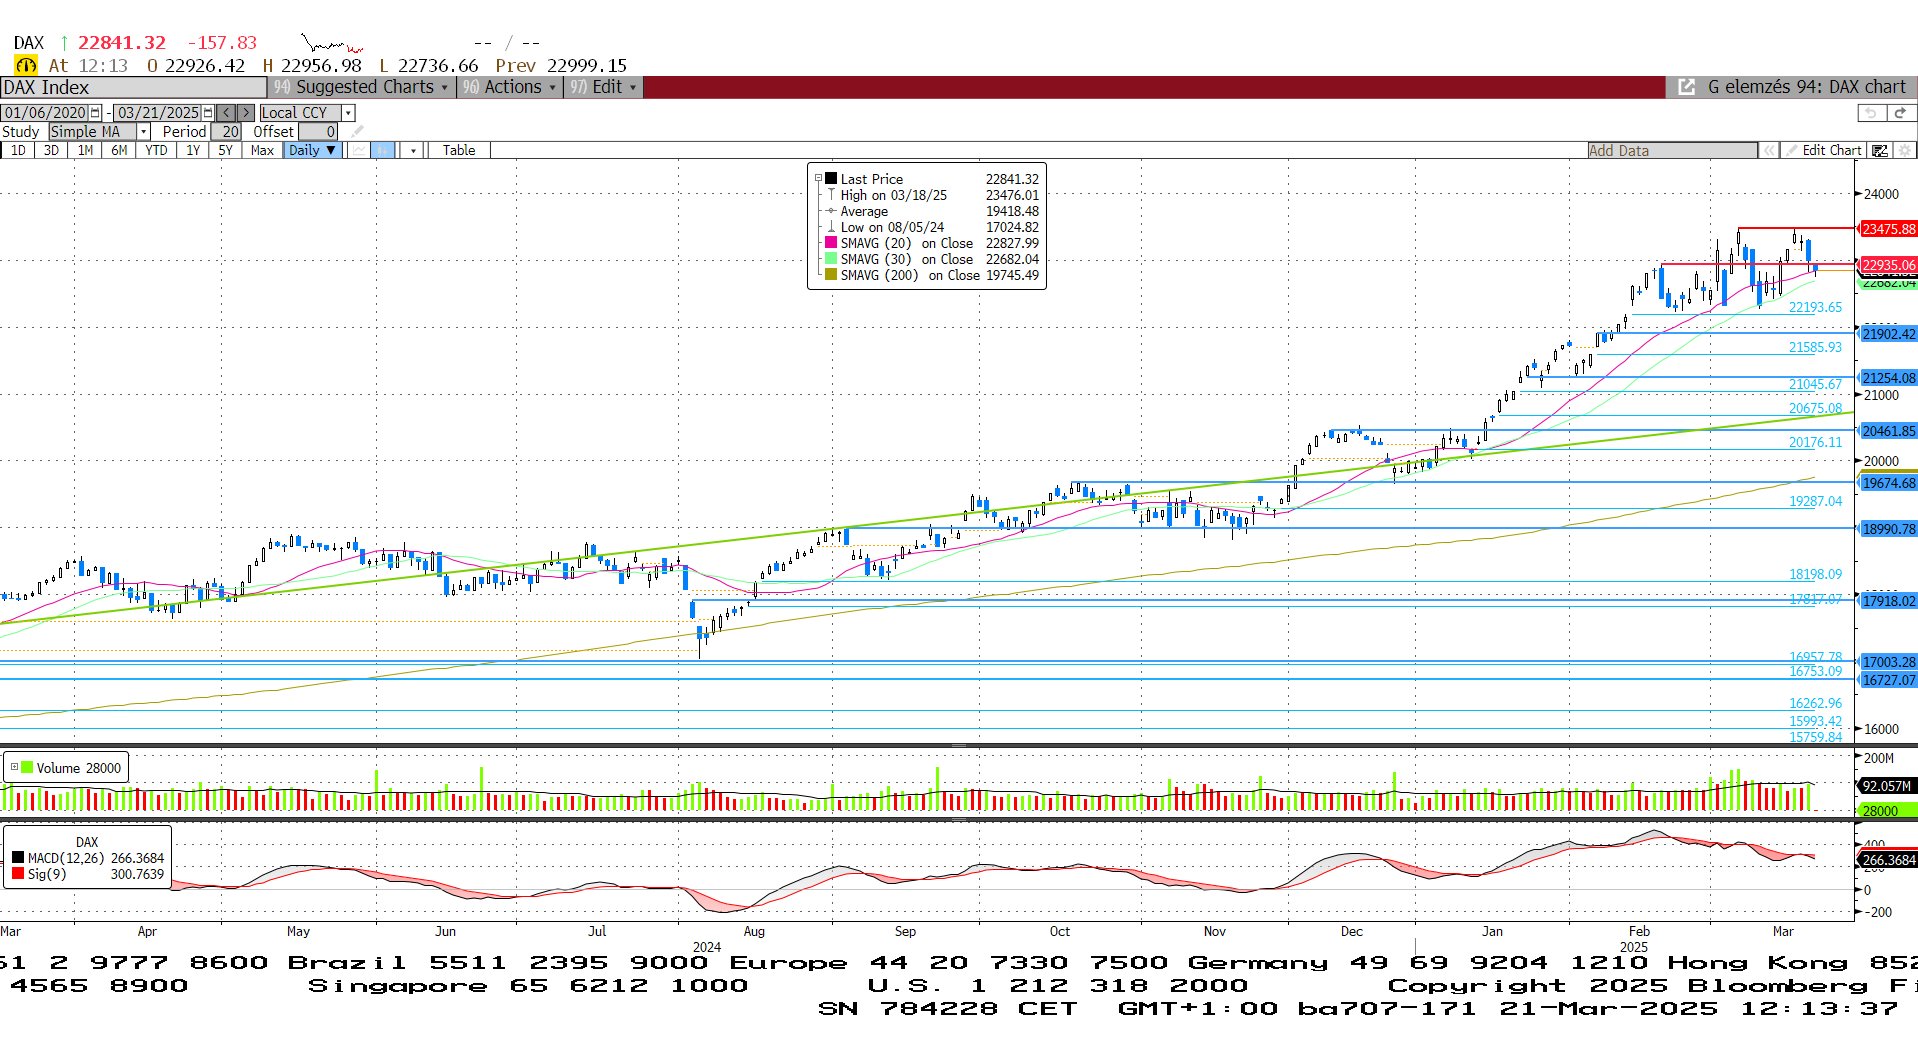1918x1064 pixels.
Task: Open chart type options dropdown arrow
Action: click(413, 150)
